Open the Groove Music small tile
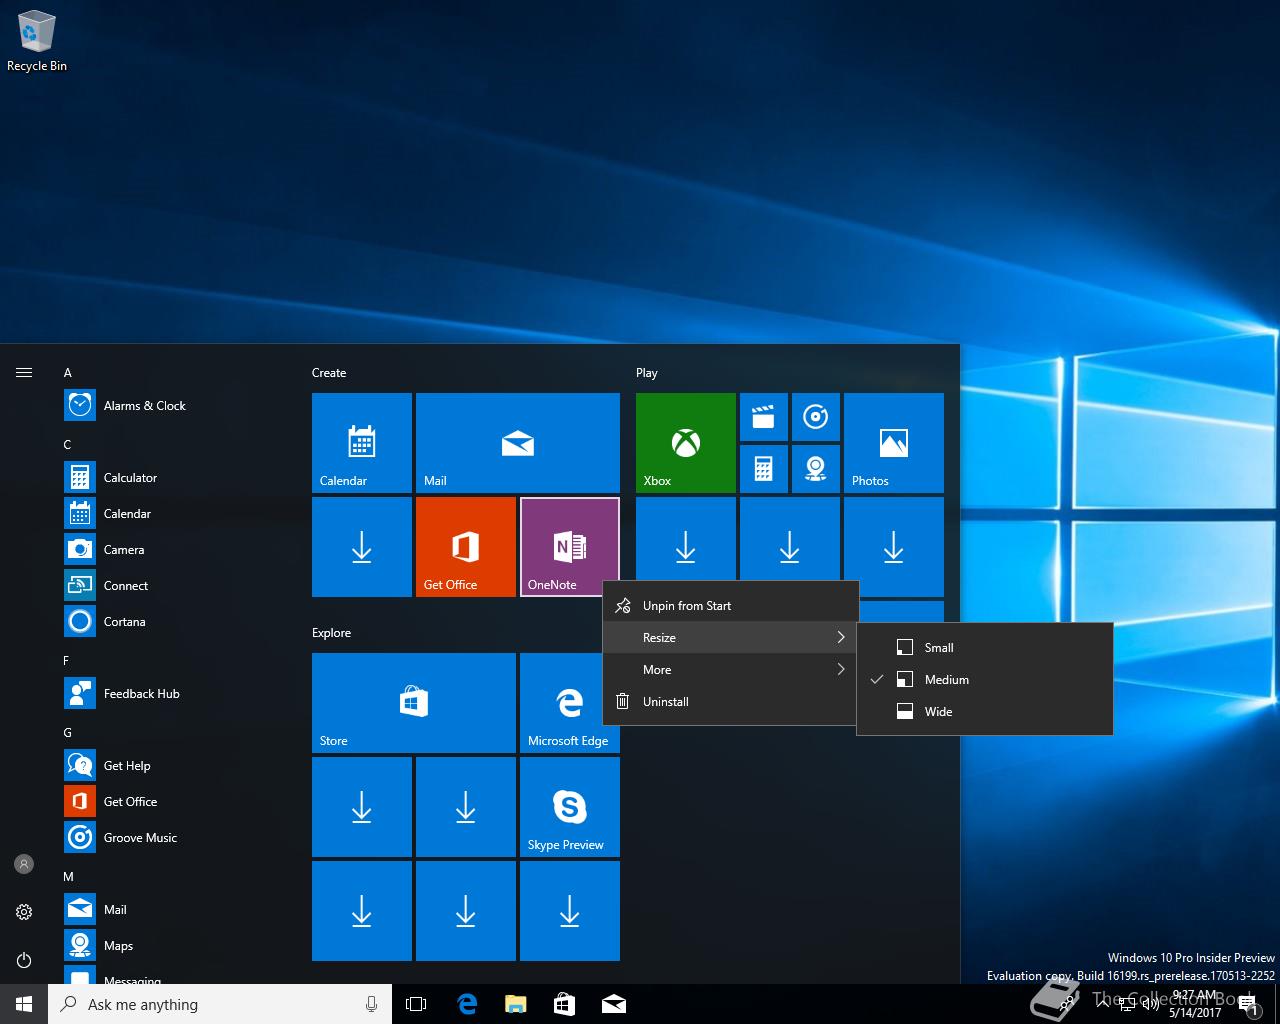The height and width of the screenshot is (1024, 1280). click(x=816, y=417)
